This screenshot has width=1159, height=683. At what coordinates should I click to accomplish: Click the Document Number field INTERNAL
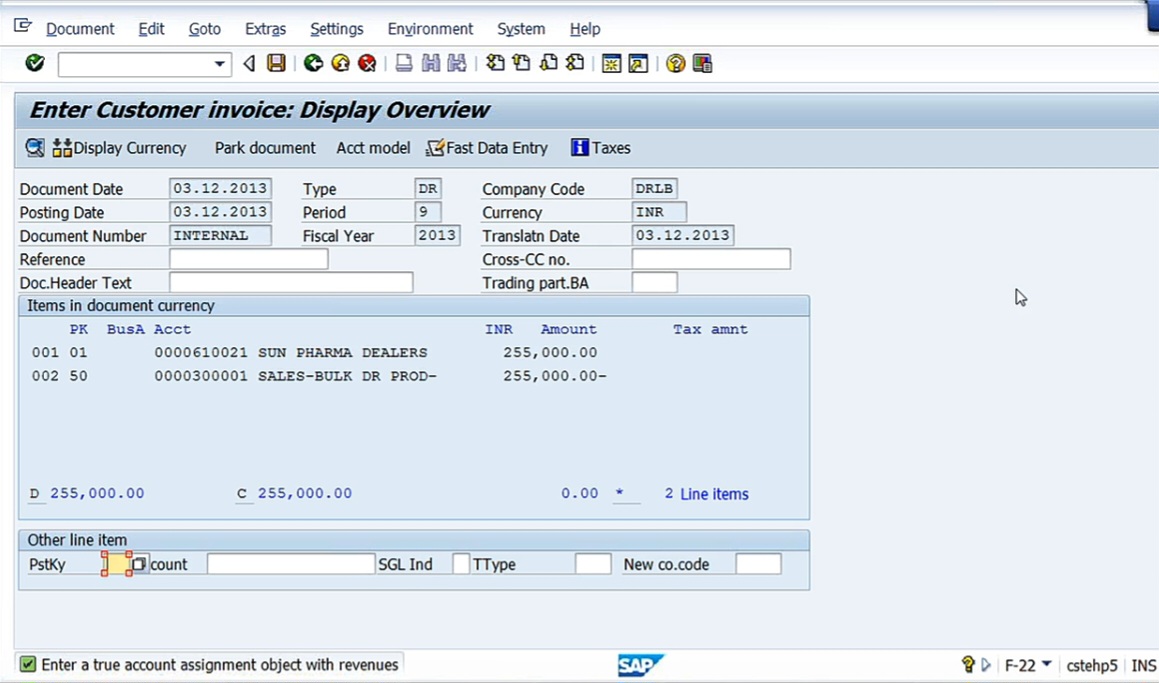220,236
